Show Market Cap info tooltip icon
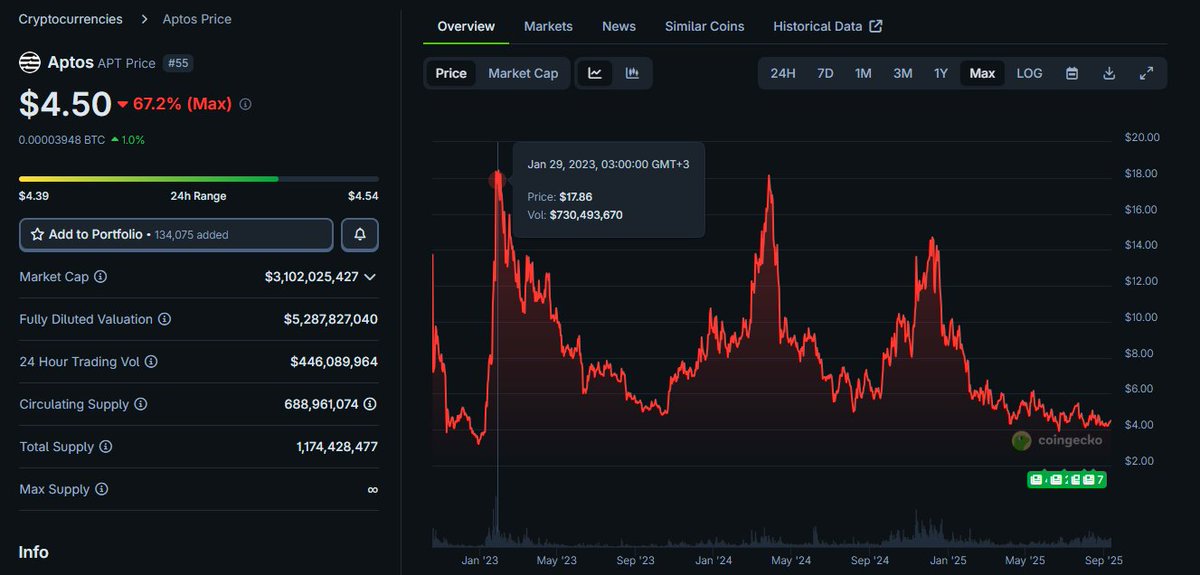 coord(100,277)
